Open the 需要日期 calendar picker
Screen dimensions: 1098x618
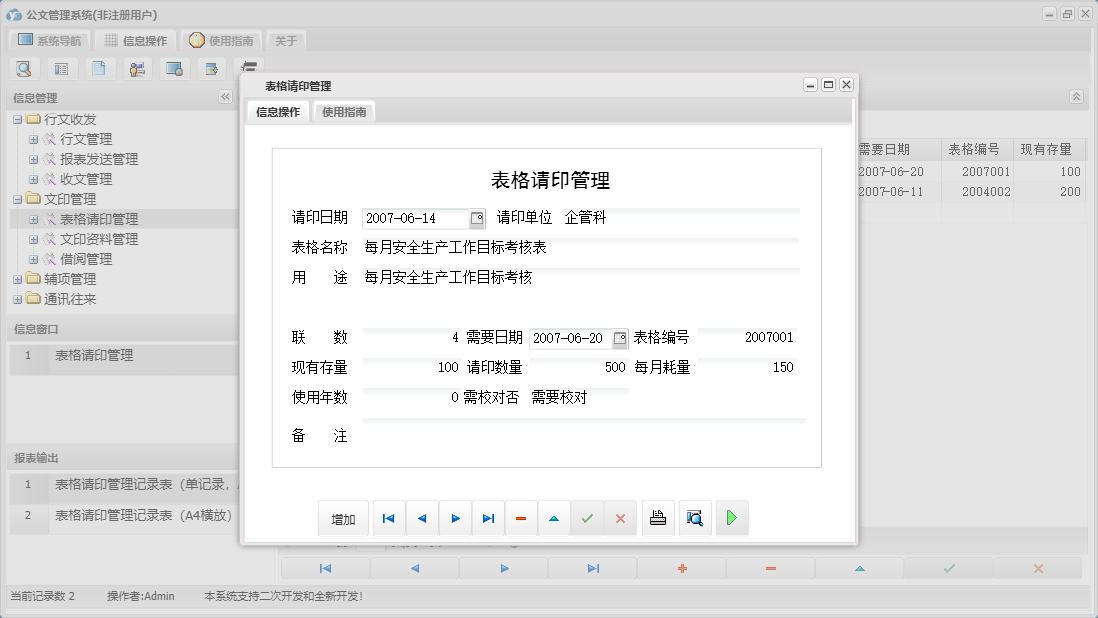621,337
